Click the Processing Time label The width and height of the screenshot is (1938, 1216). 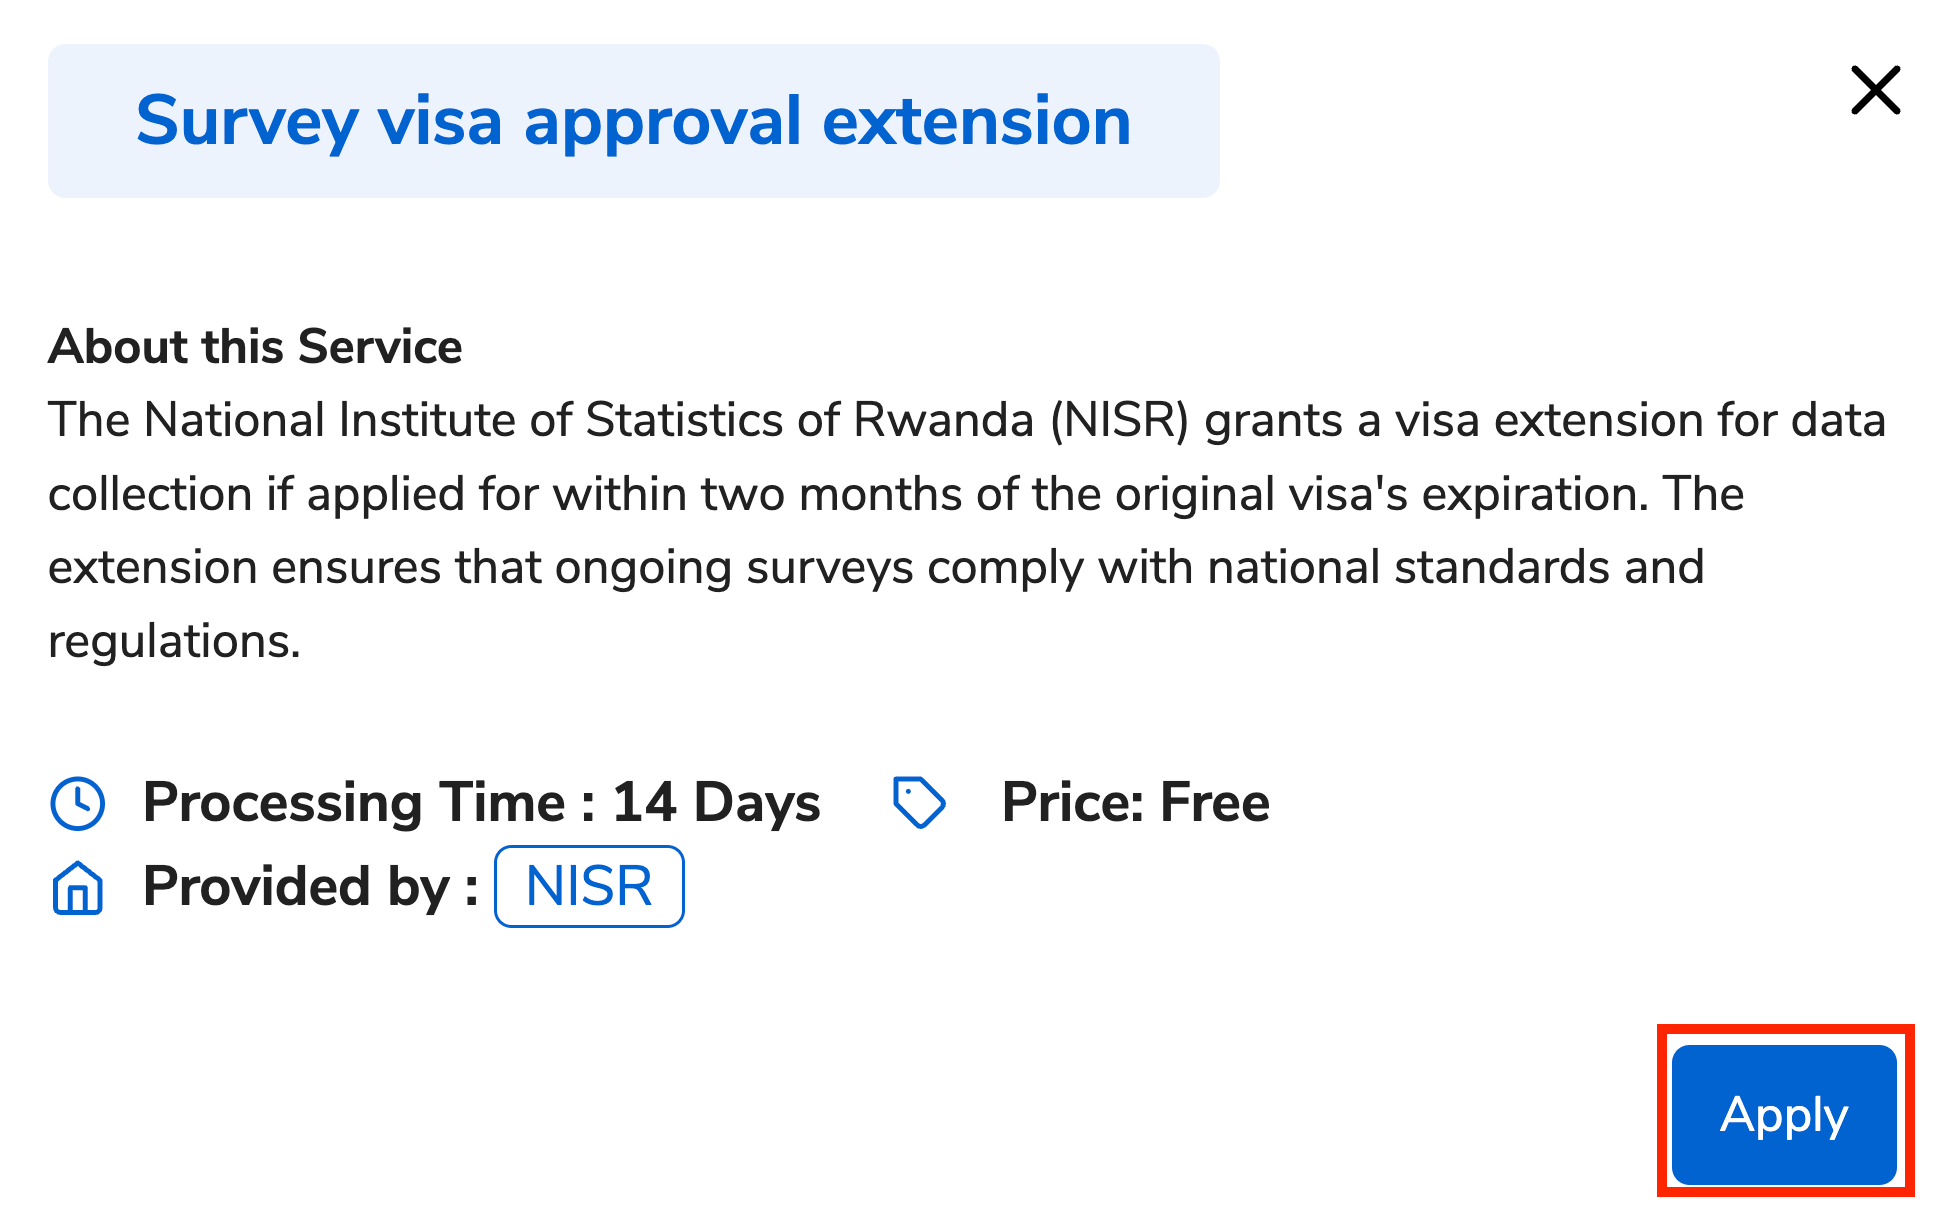[x=355, y=802]
